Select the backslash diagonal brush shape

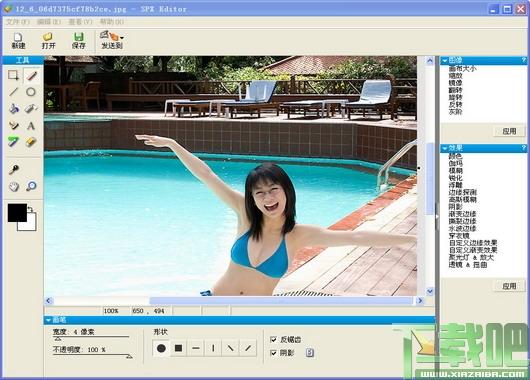coord(231,348)
